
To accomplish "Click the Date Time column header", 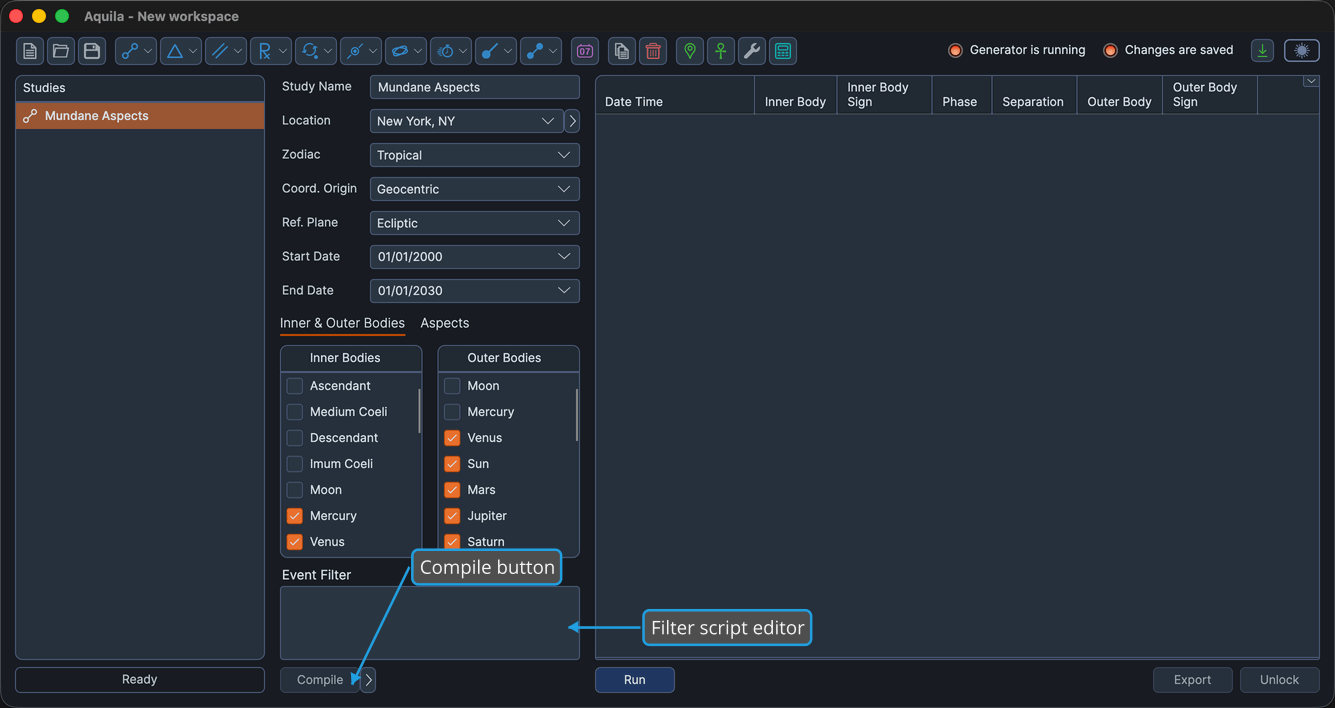I will (675, 95).
